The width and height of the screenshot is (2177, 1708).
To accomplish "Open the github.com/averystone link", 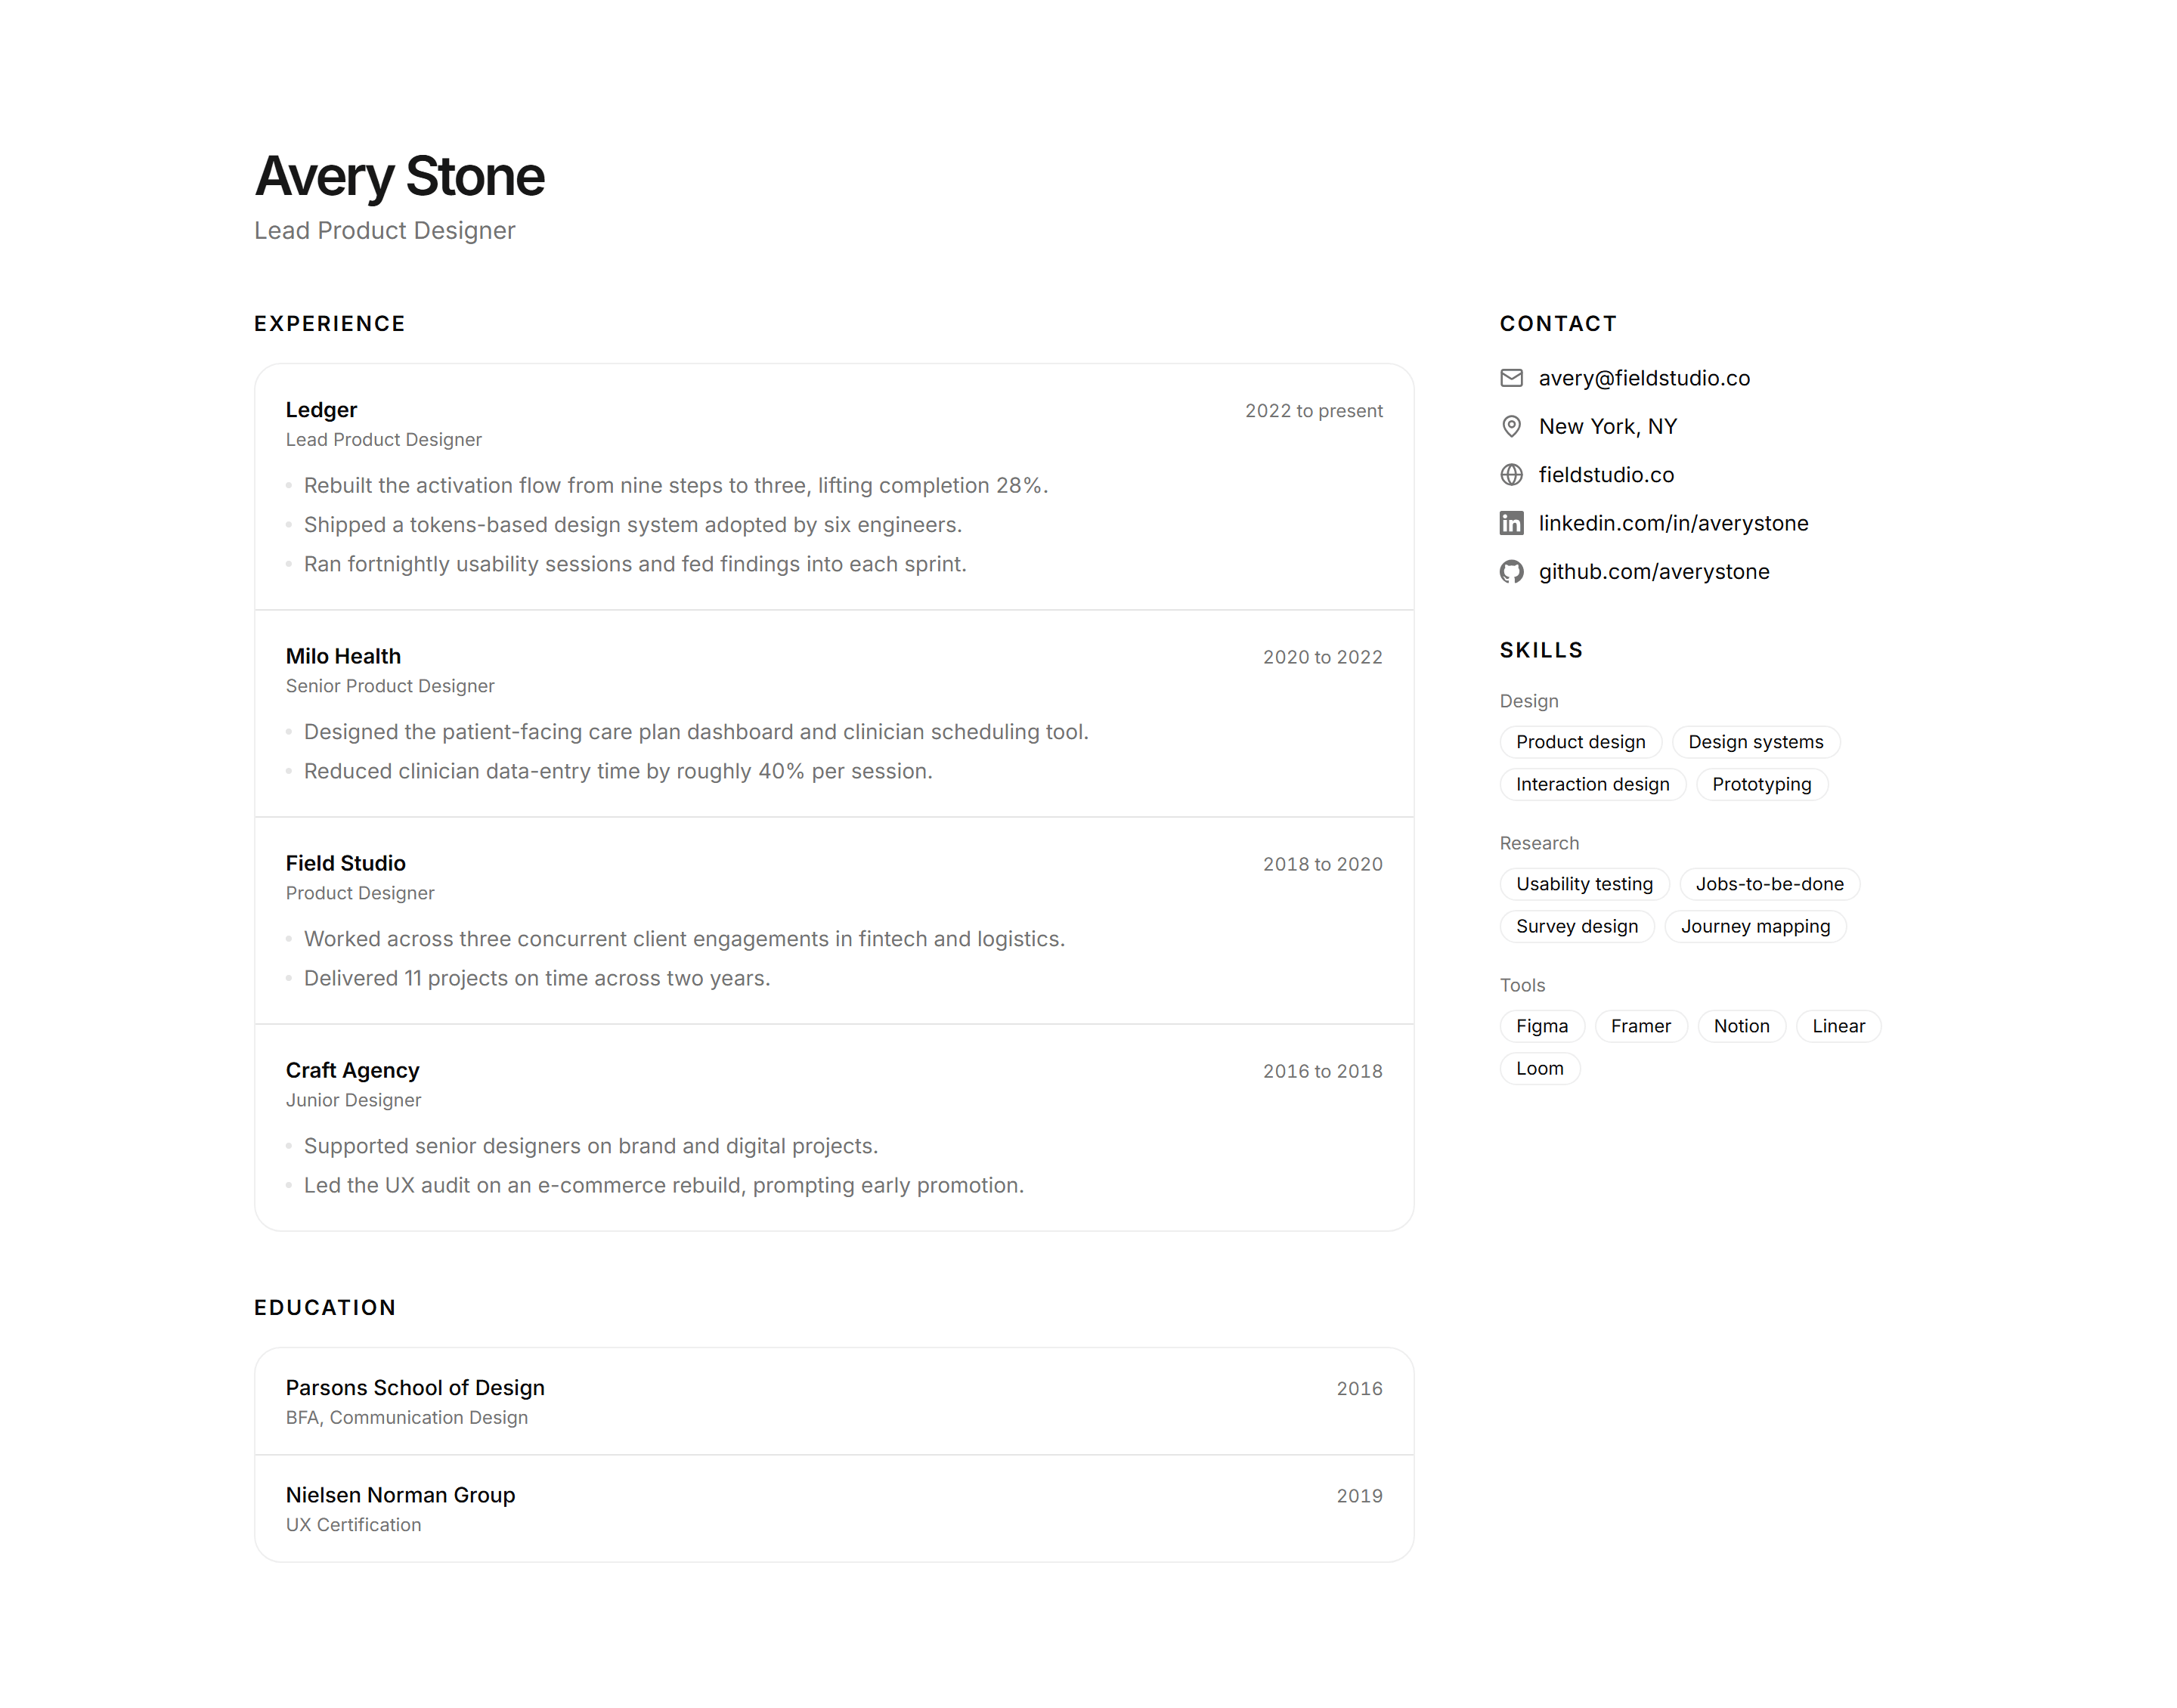I will tap(1654, 571).
